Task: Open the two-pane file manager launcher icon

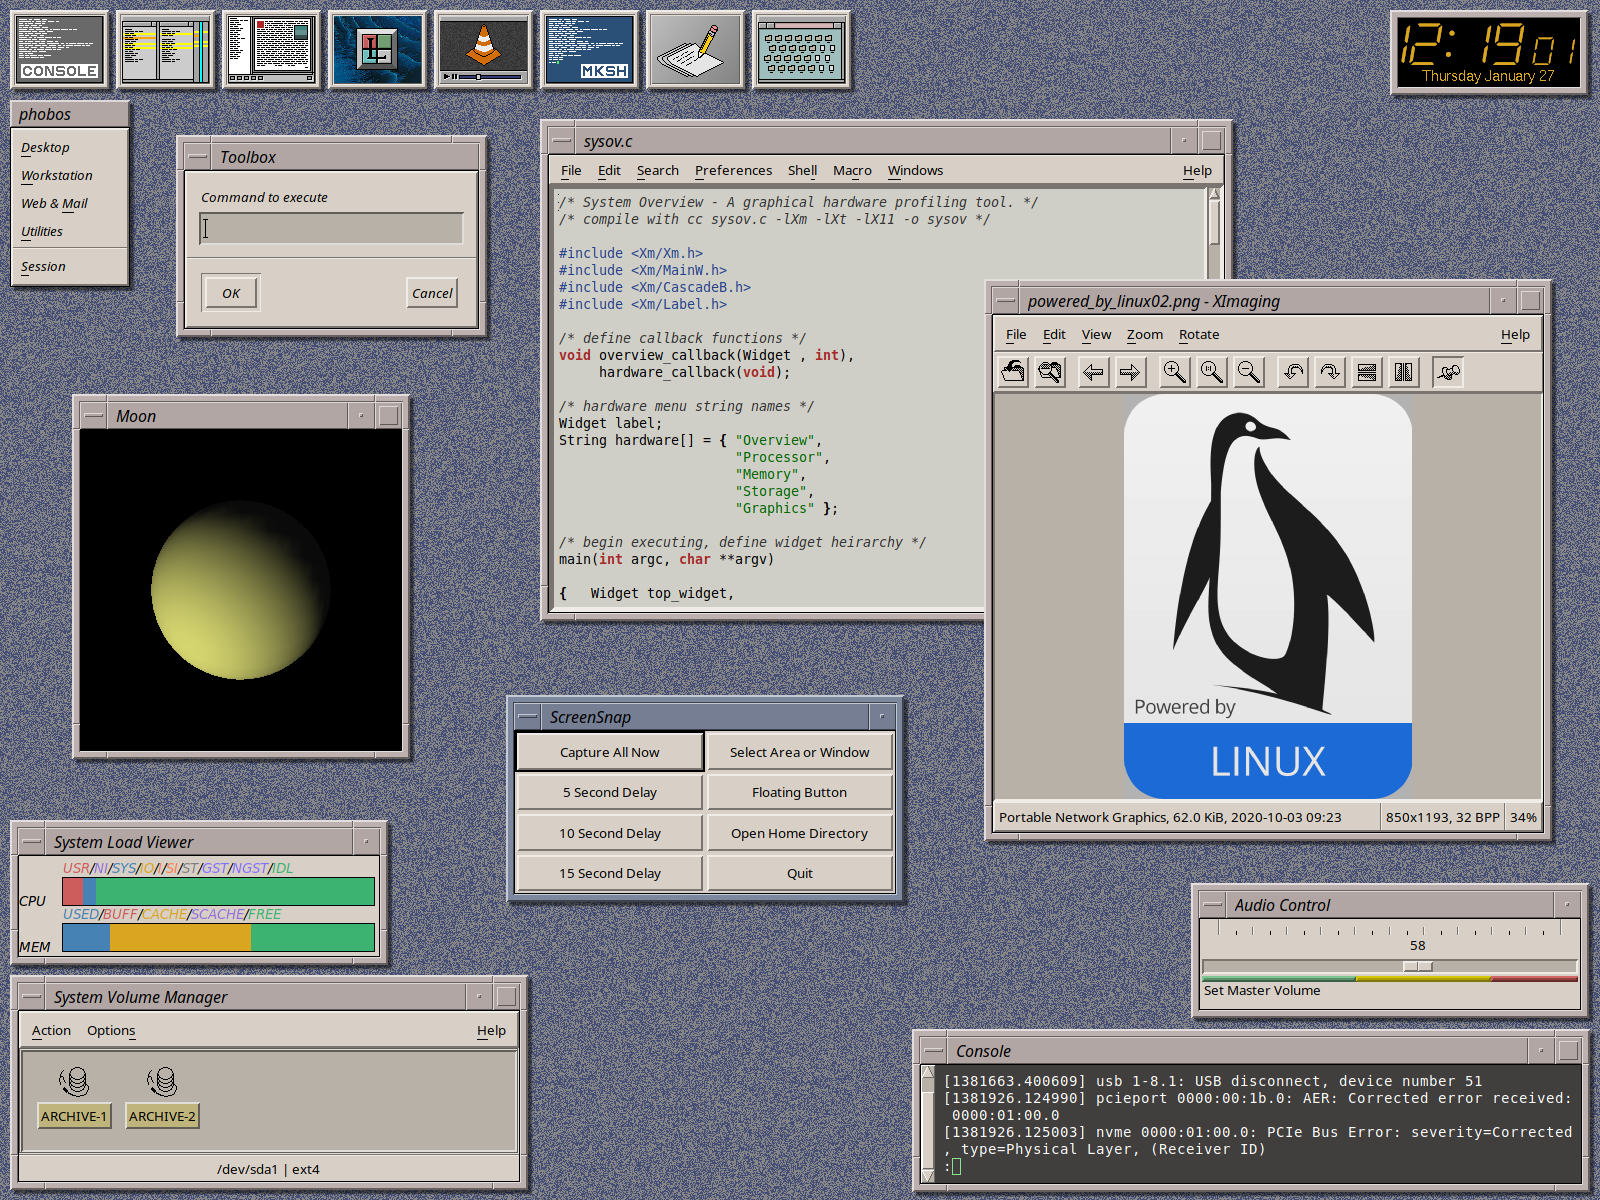Action: (166, 49)
